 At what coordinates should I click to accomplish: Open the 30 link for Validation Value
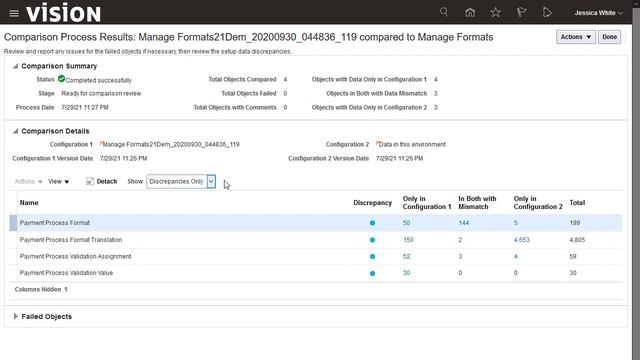point(406,273)
